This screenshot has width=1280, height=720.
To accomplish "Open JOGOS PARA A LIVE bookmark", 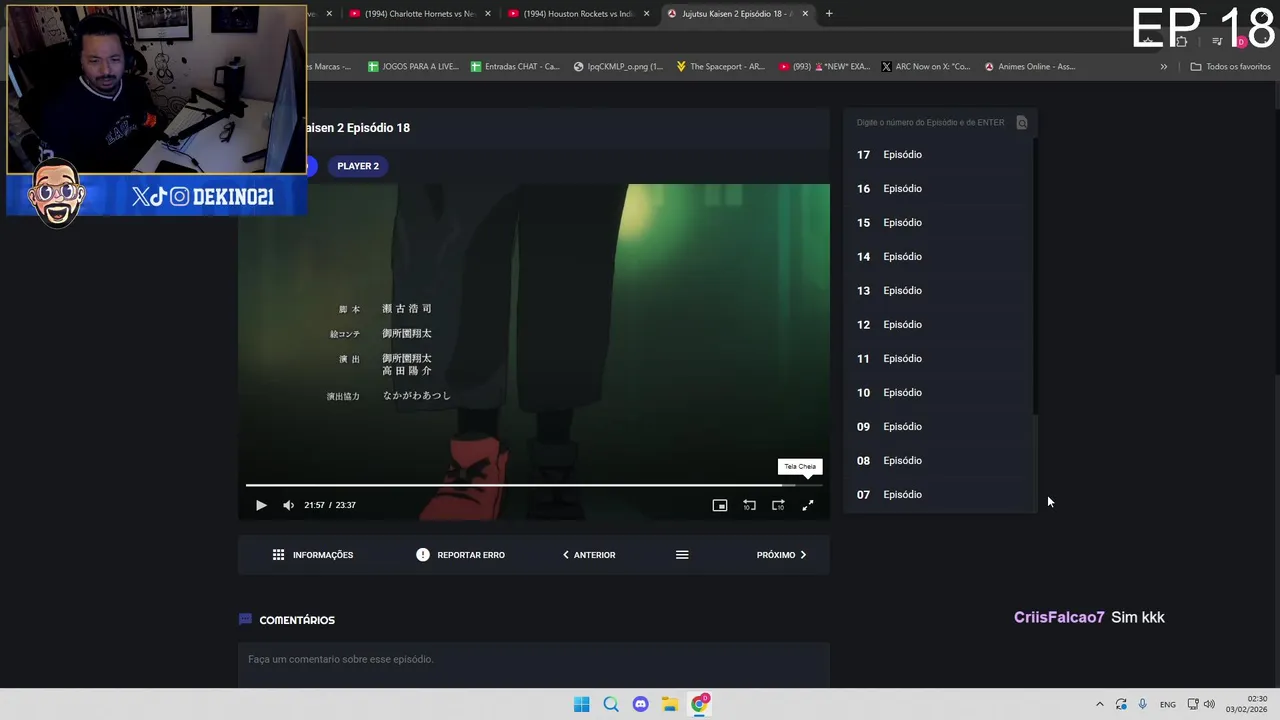I will (x=413, y=67).
